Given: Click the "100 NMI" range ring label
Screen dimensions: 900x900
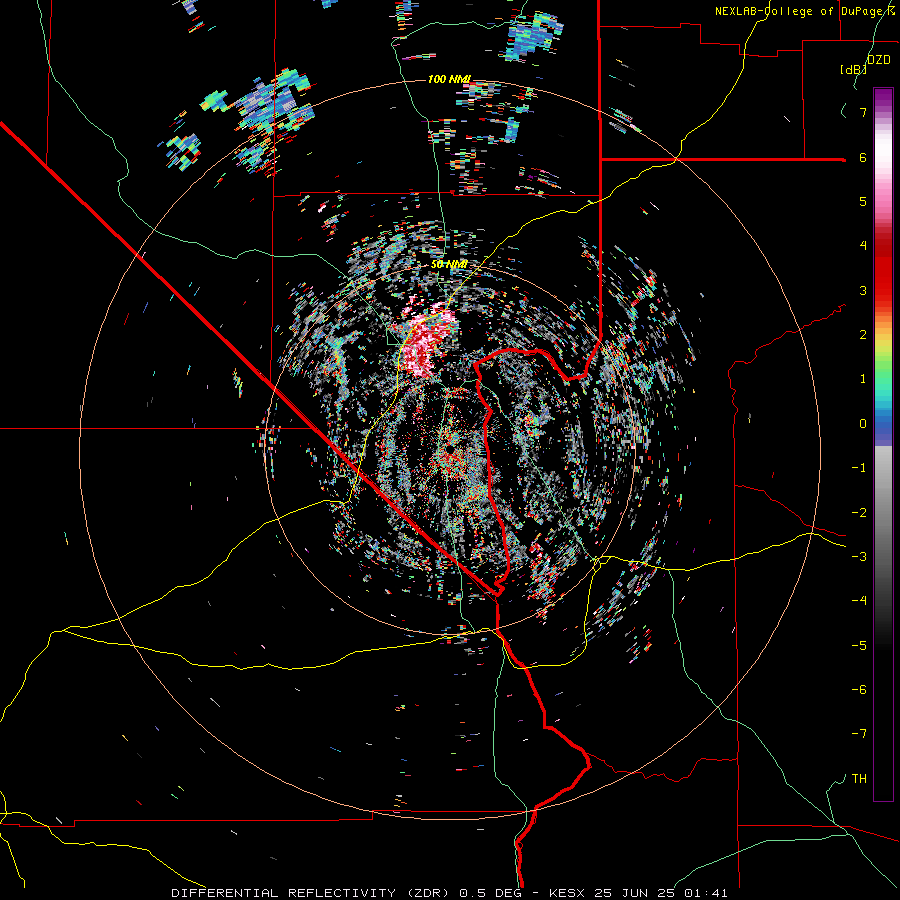Looking at the screenshot, I should click(x=449, y=79).
